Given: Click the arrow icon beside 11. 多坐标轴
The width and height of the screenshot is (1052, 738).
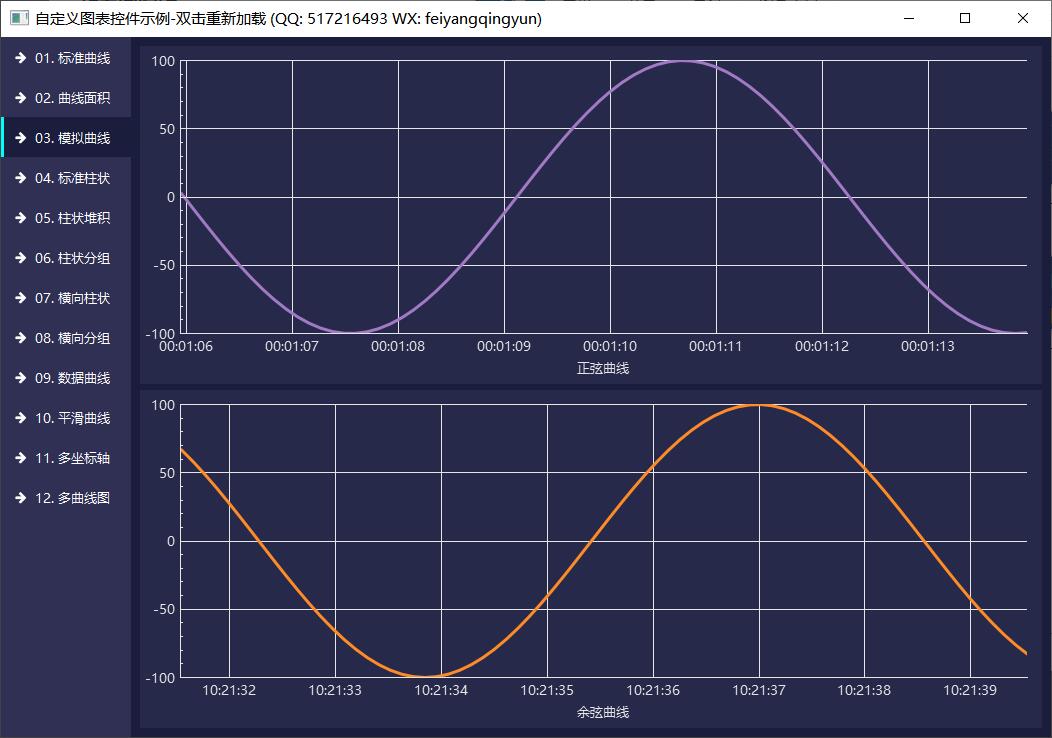Looking at the screenshot, I should click(20, 458).
